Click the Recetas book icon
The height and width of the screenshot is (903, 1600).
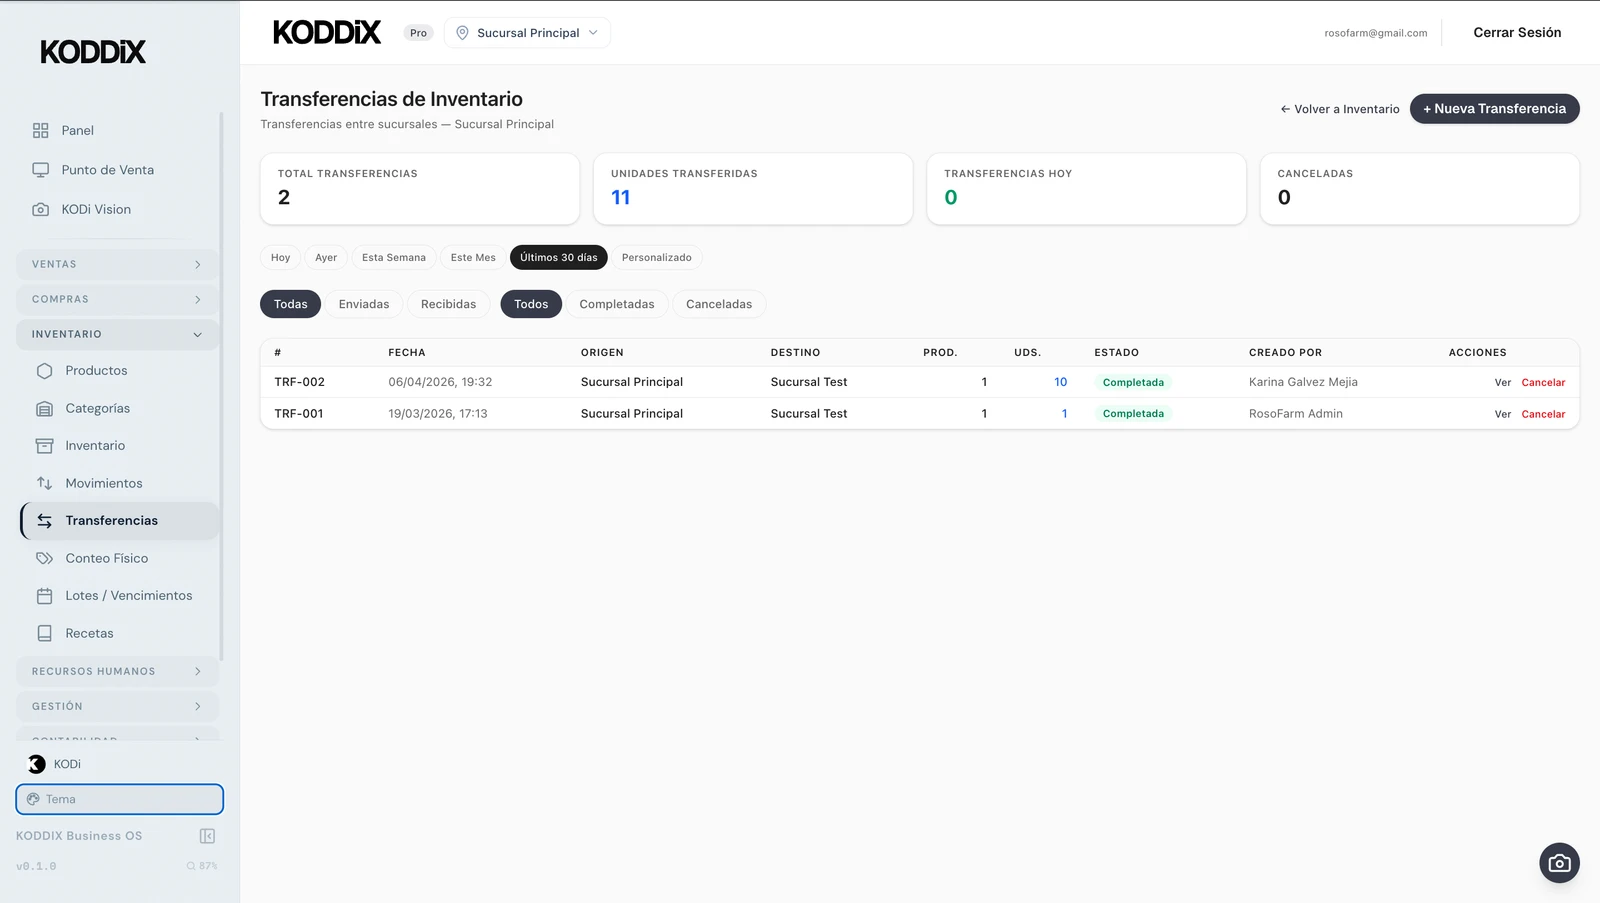tap(45, 633)
